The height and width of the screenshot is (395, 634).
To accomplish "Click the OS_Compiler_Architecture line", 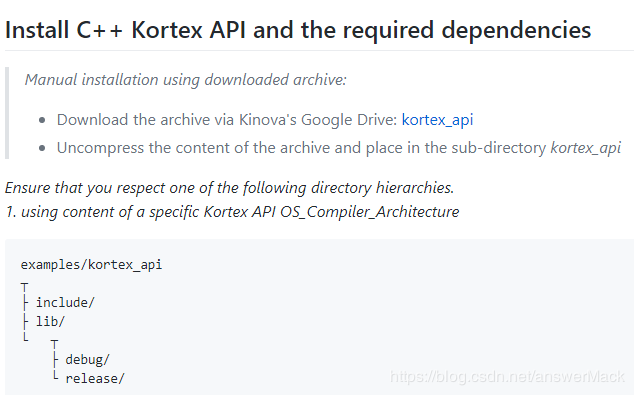I will pos(232,212).
